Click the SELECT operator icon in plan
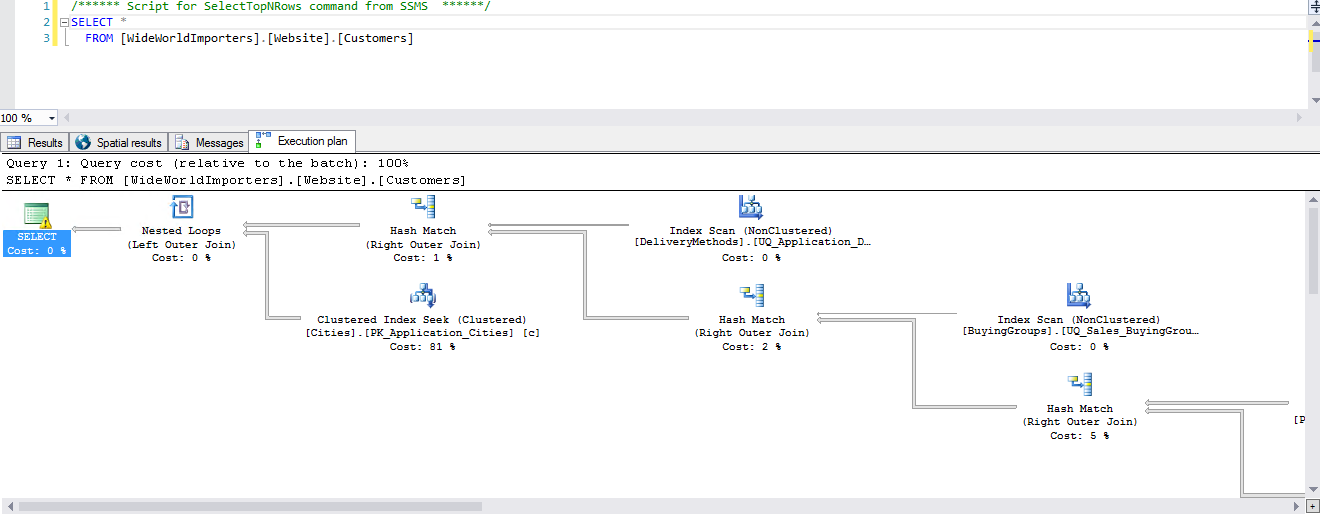This screenshot has height=516, width=1320. [x=37, y=214]
